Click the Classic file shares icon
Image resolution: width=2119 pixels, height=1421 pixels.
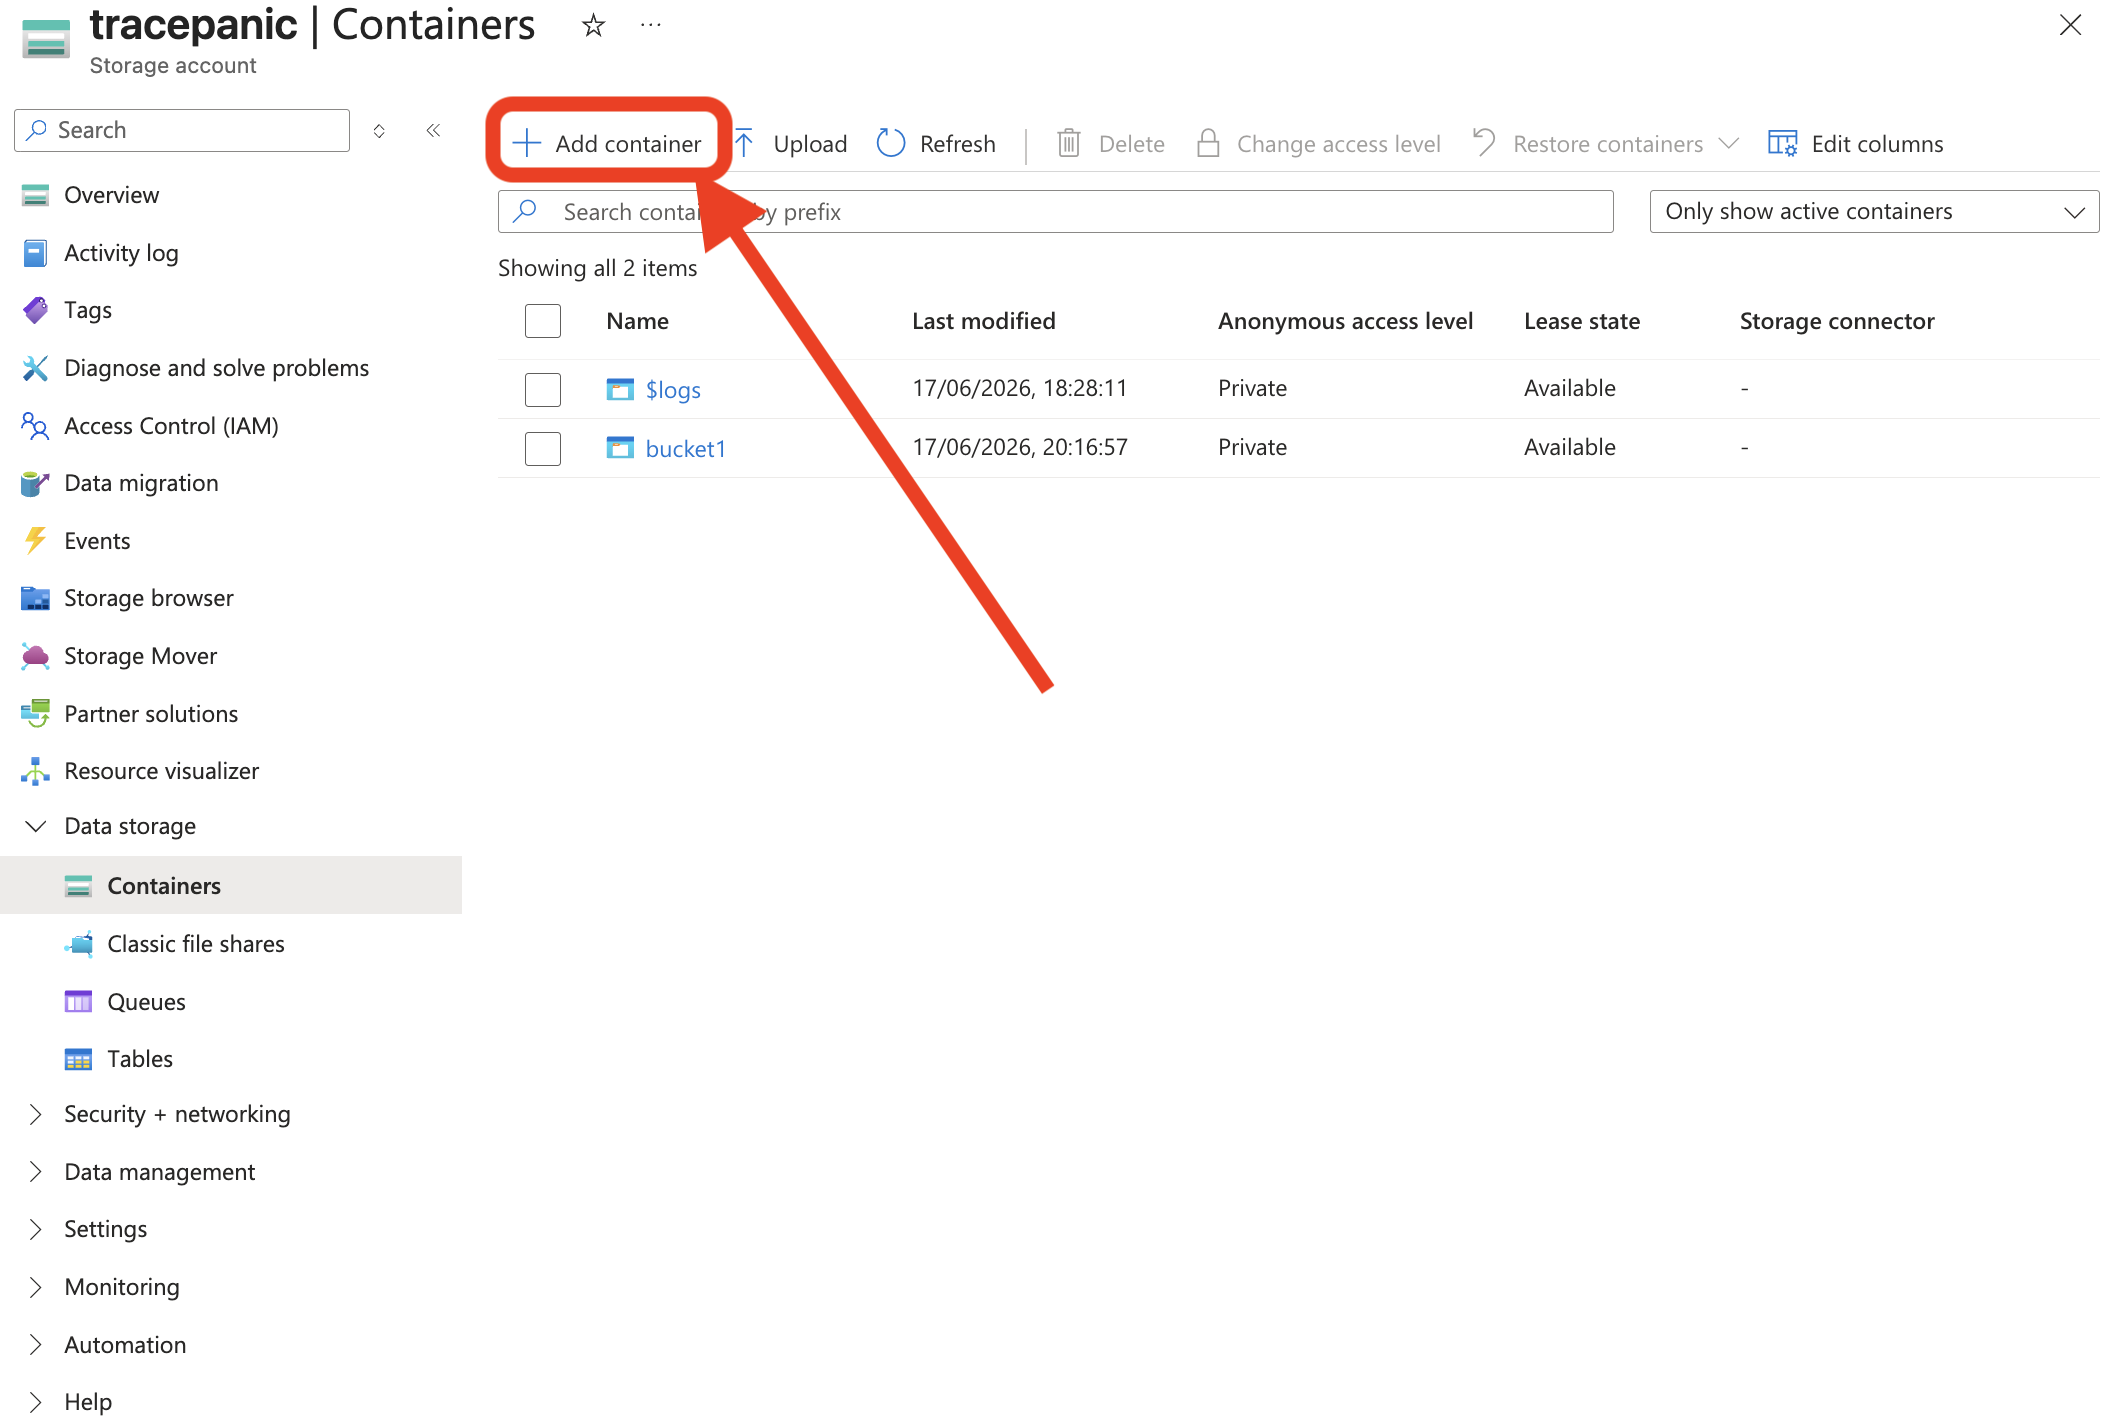pos(79,944)
